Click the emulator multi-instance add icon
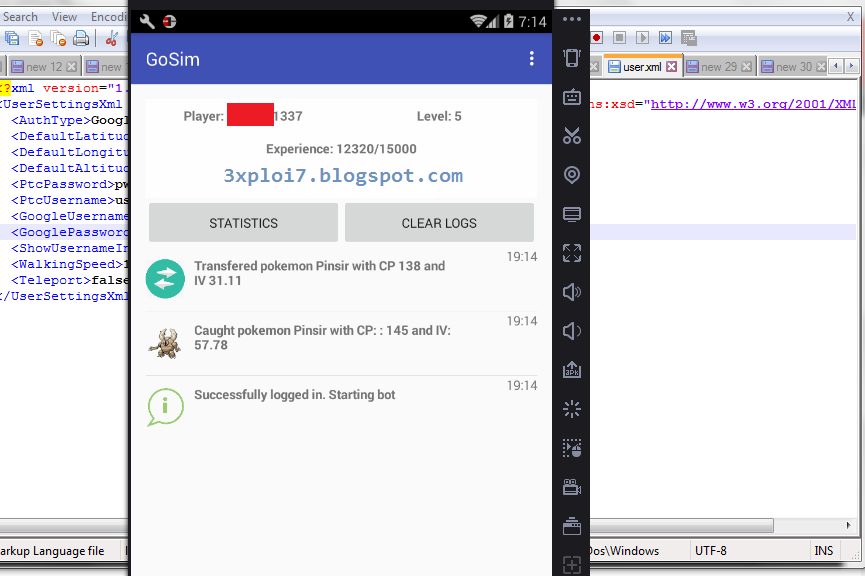 pyautogui.click(x=572, y=565)
